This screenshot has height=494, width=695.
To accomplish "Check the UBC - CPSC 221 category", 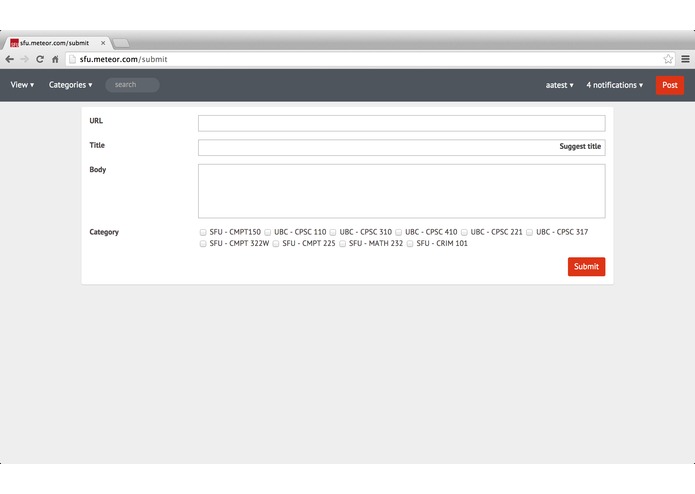I will 464,232.
